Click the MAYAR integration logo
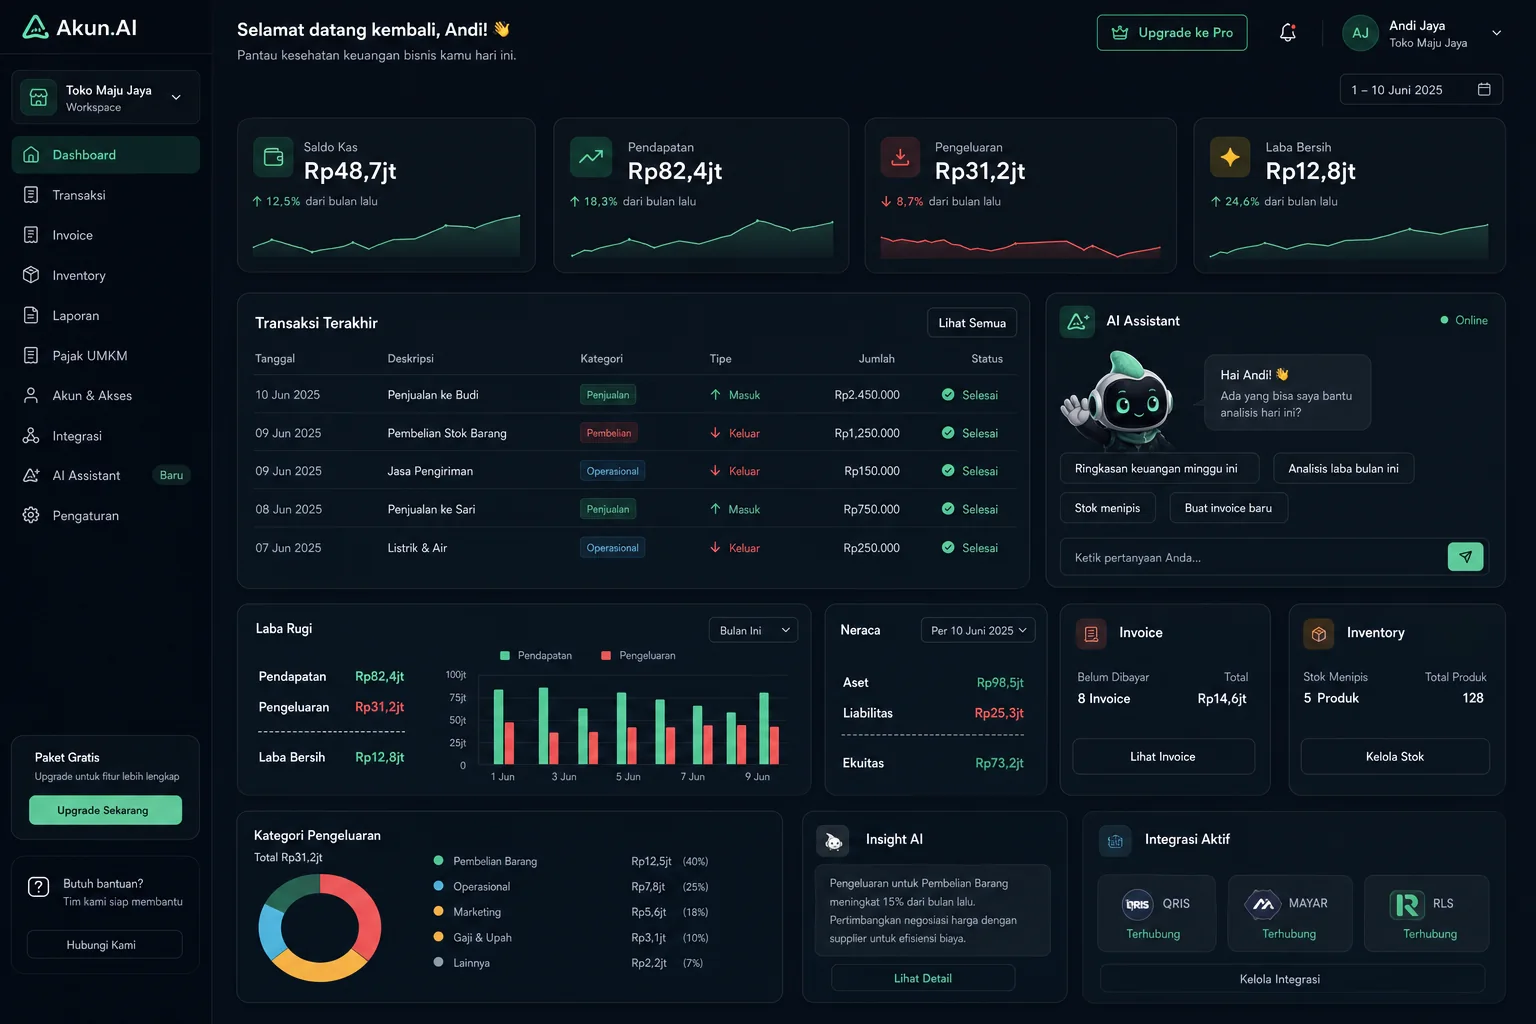 tap(1263, 904)
